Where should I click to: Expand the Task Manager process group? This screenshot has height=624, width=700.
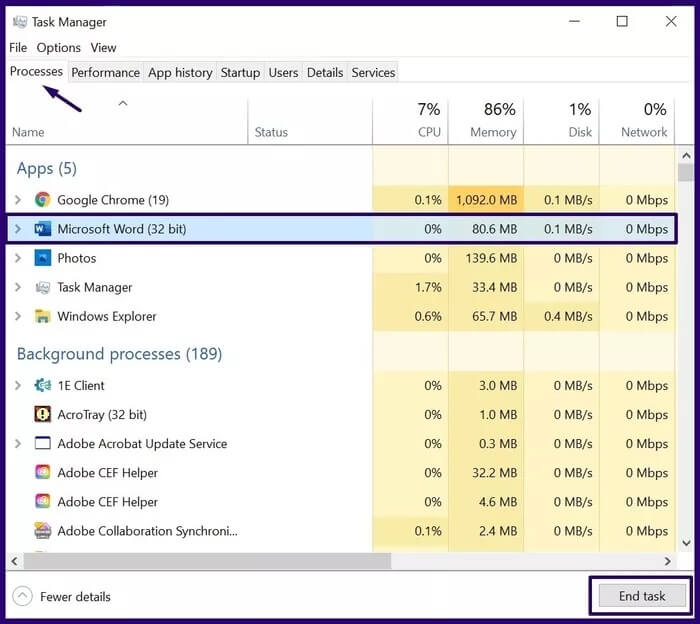(18, 287)
